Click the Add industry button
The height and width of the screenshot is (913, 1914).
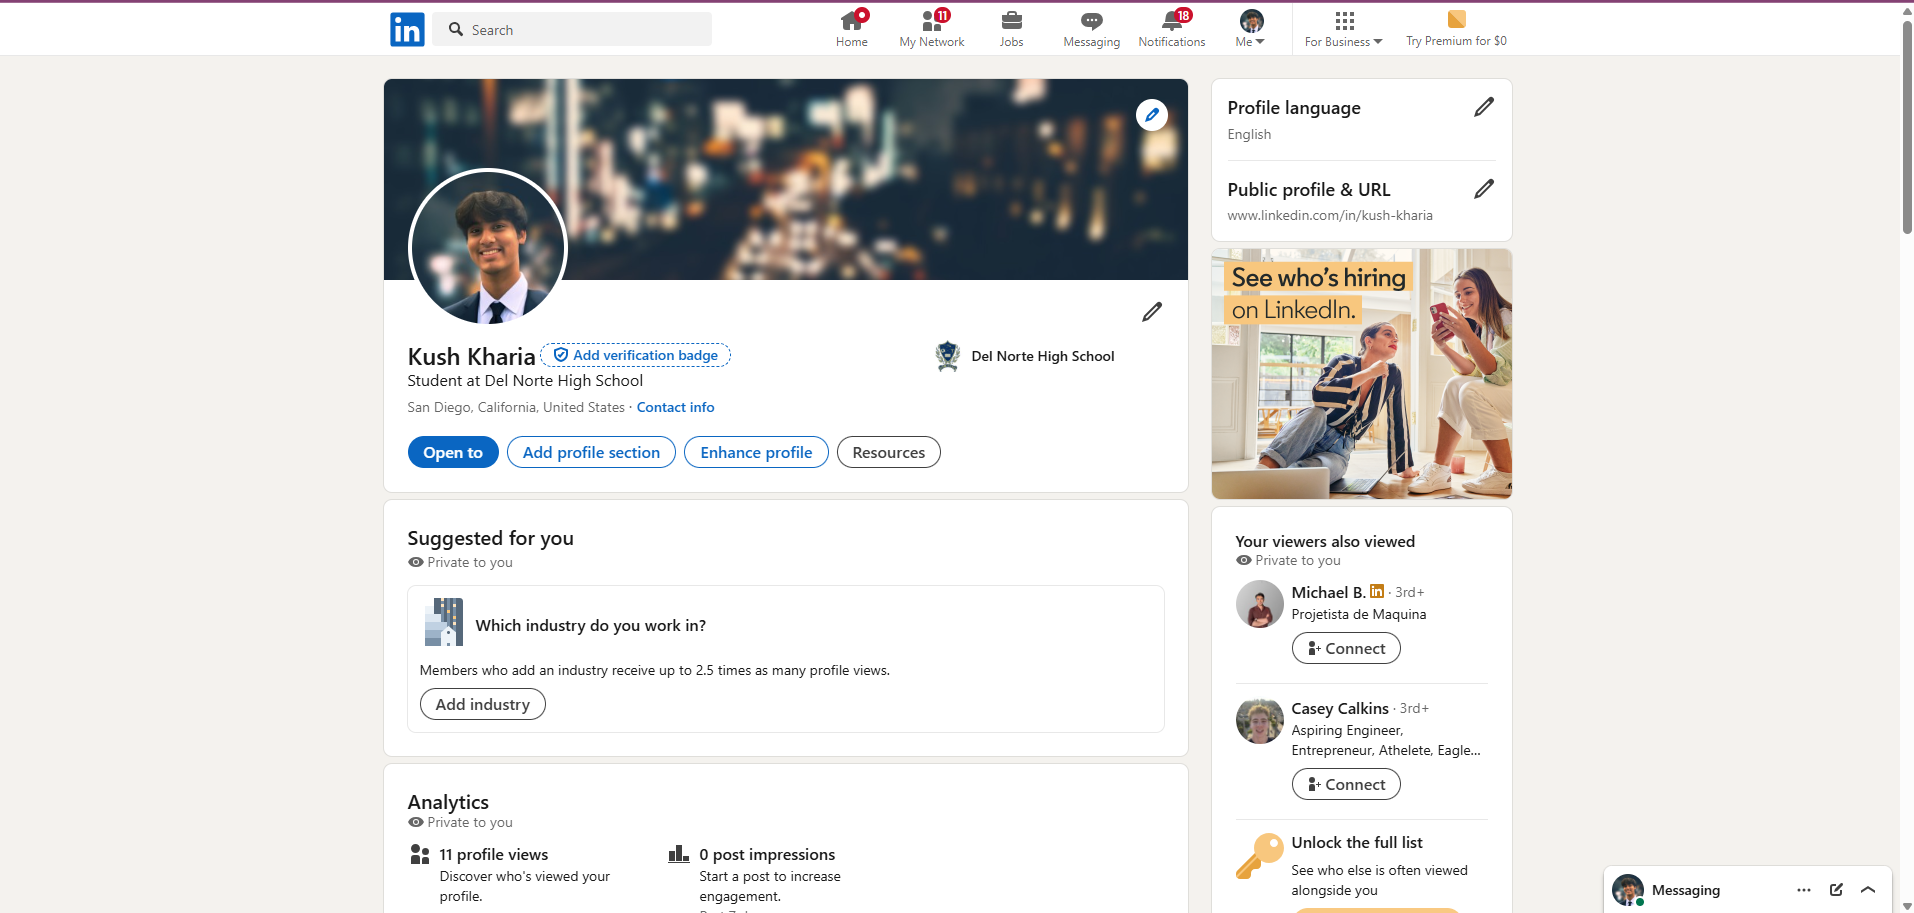(x=483, y=704)
